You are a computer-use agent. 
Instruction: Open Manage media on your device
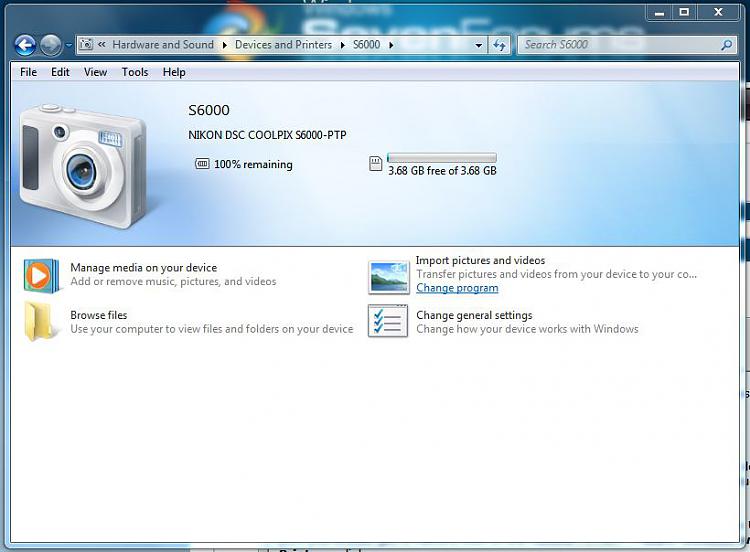point(143,267)
